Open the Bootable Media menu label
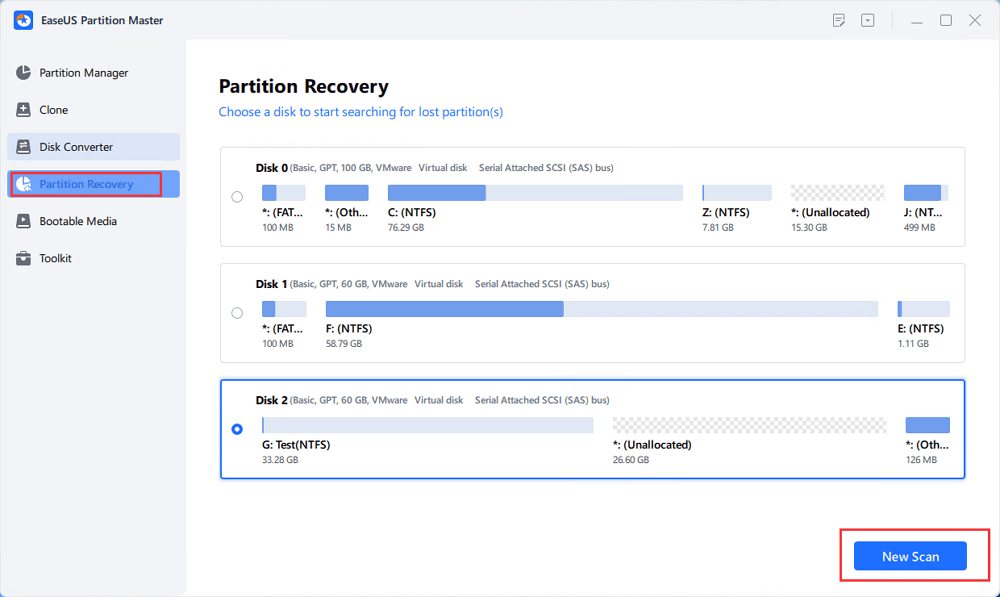 coord(78,221)
